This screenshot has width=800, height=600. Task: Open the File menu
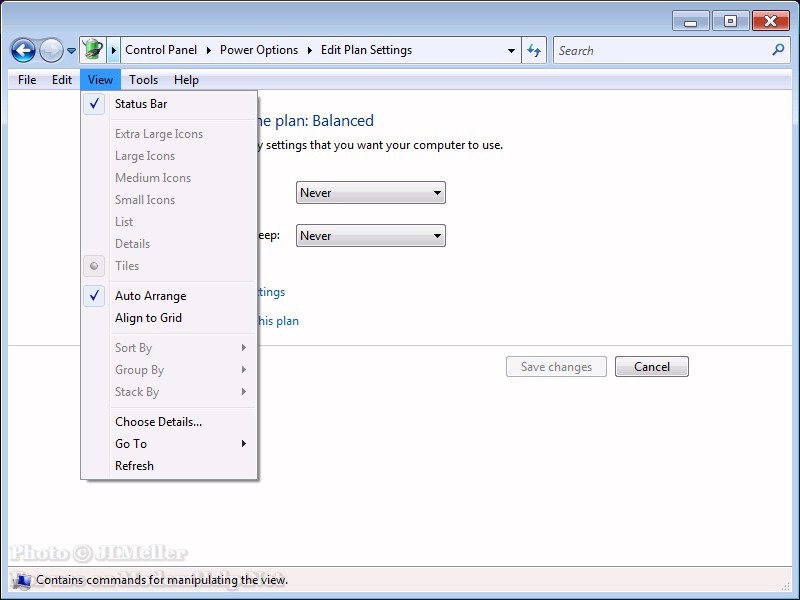27,80
